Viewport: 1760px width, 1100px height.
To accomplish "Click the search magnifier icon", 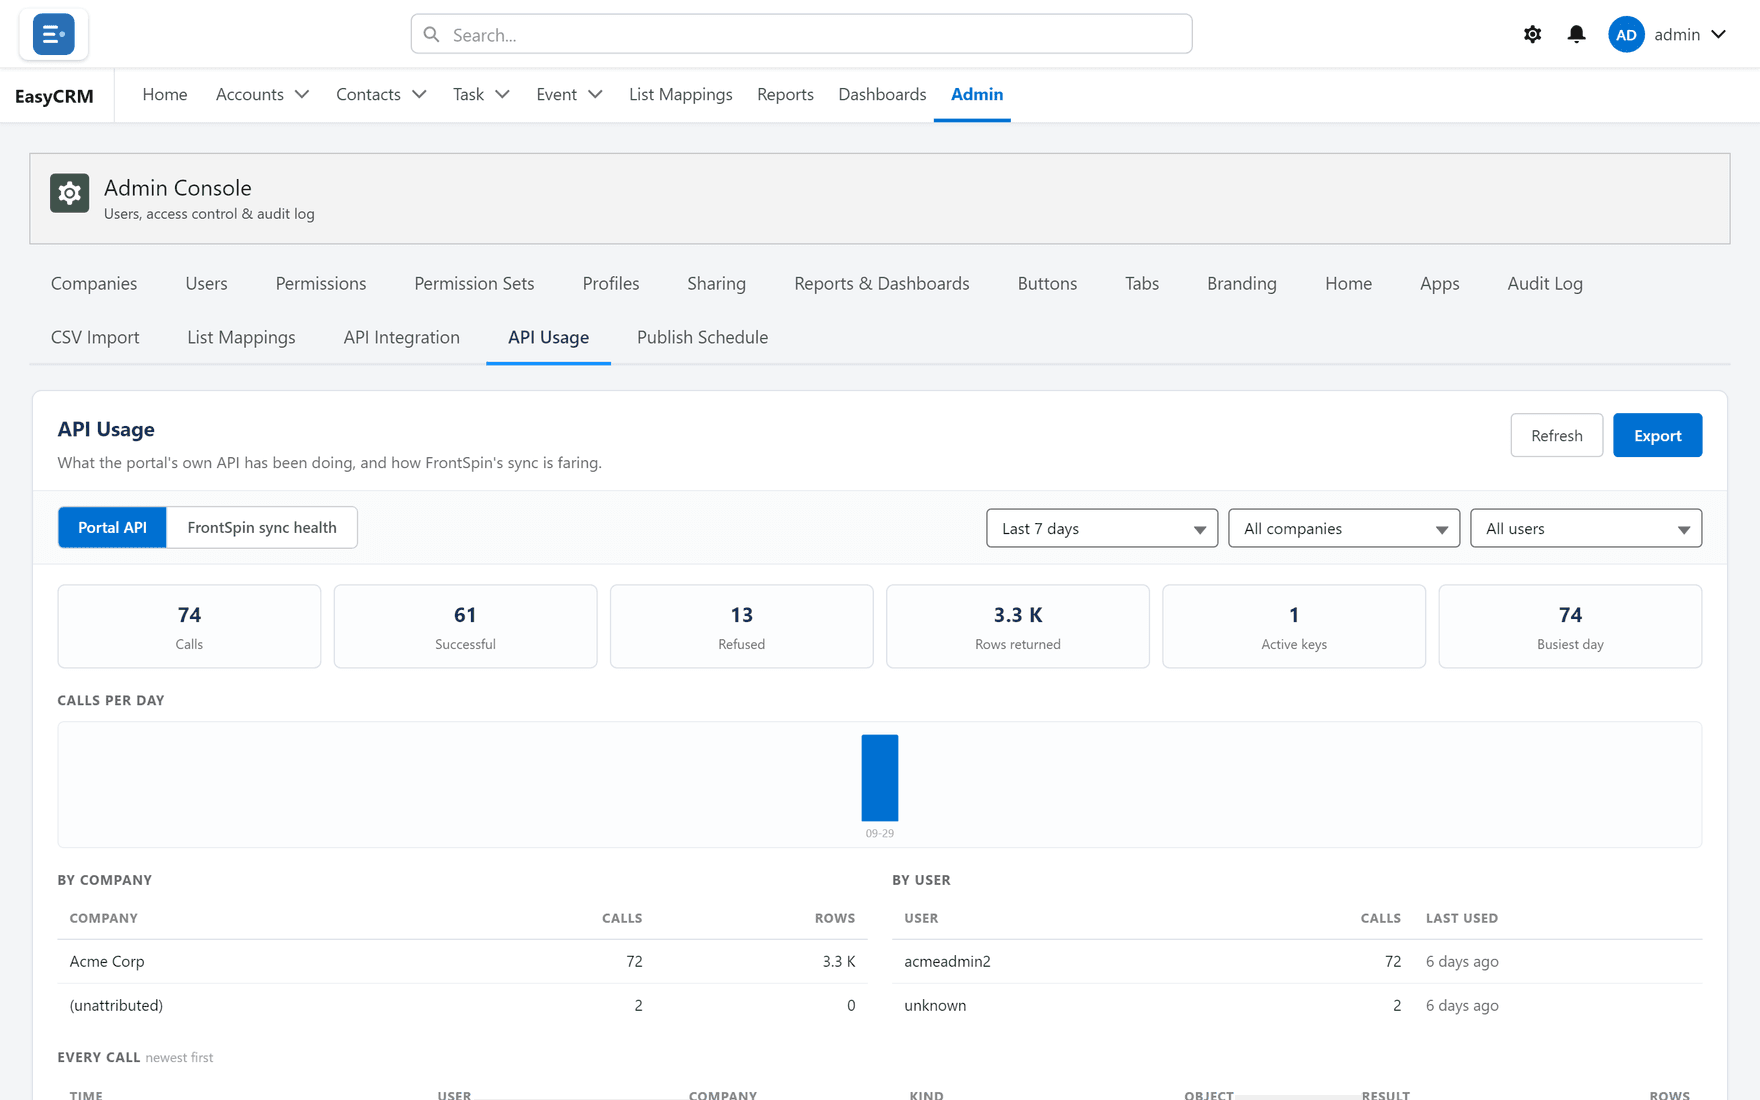I will (x=432, y=34).
